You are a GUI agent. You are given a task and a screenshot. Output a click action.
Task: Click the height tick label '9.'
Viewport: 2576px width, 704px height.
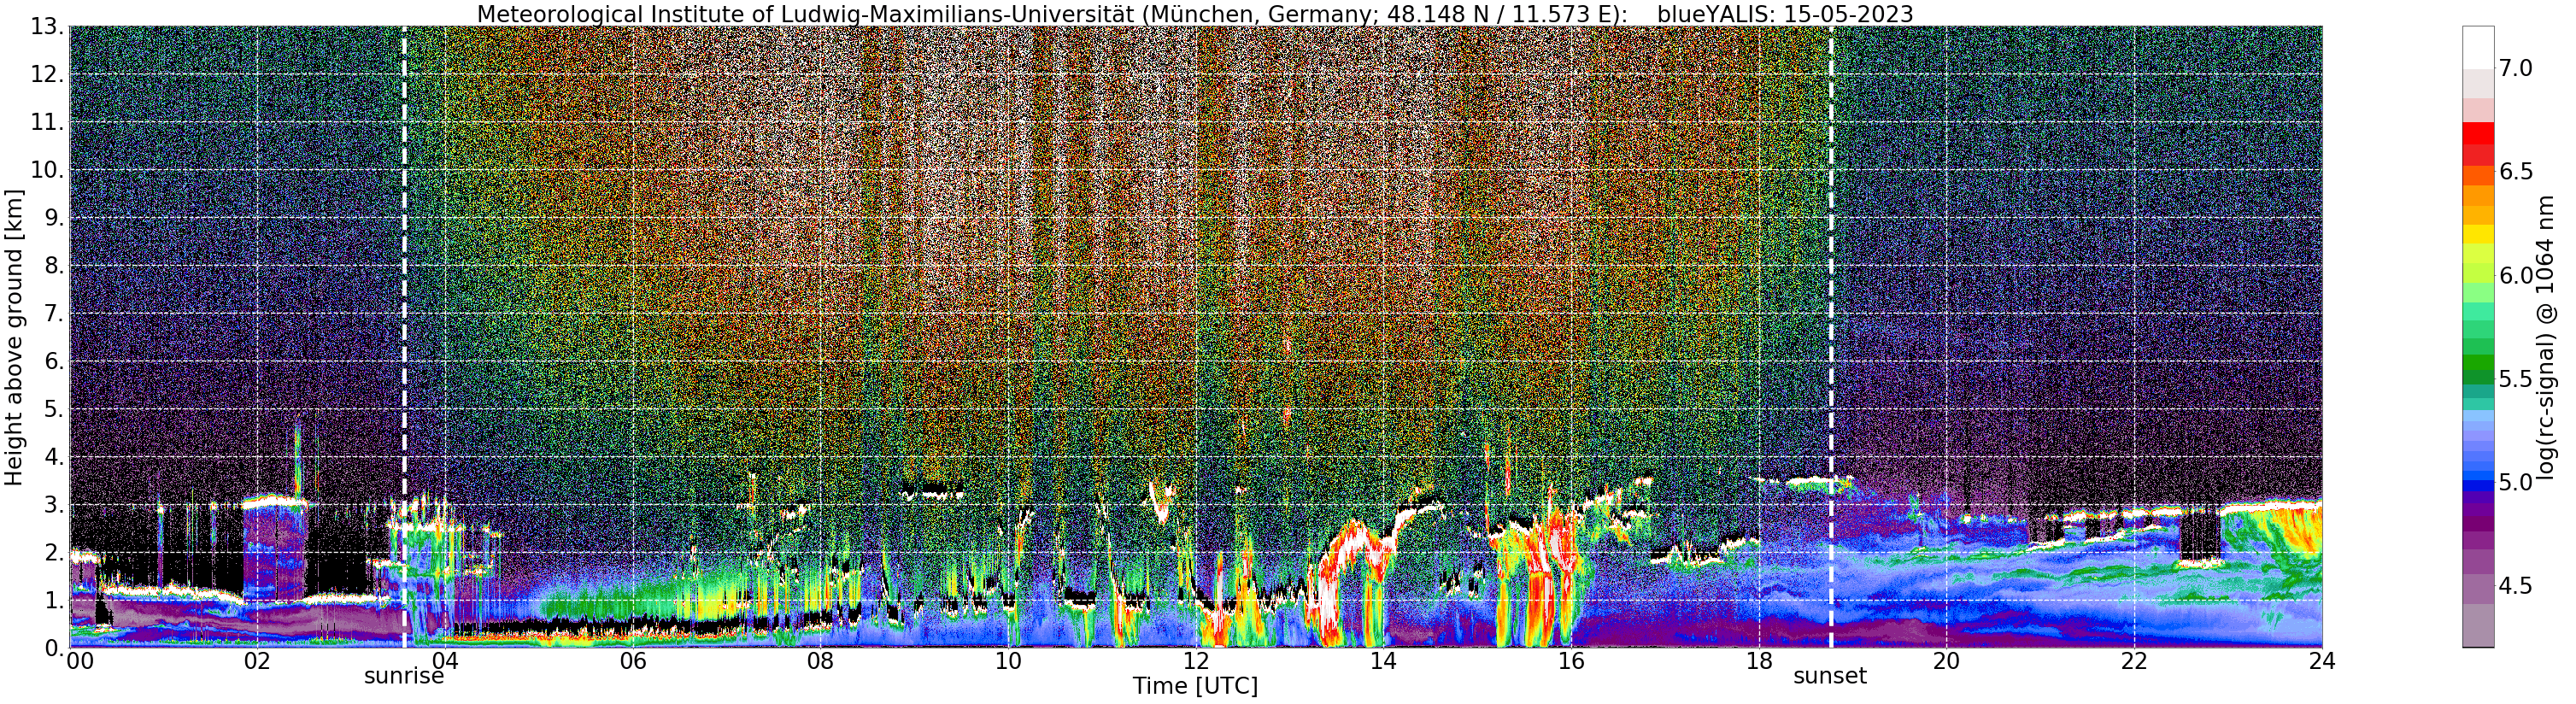(54, 218)
